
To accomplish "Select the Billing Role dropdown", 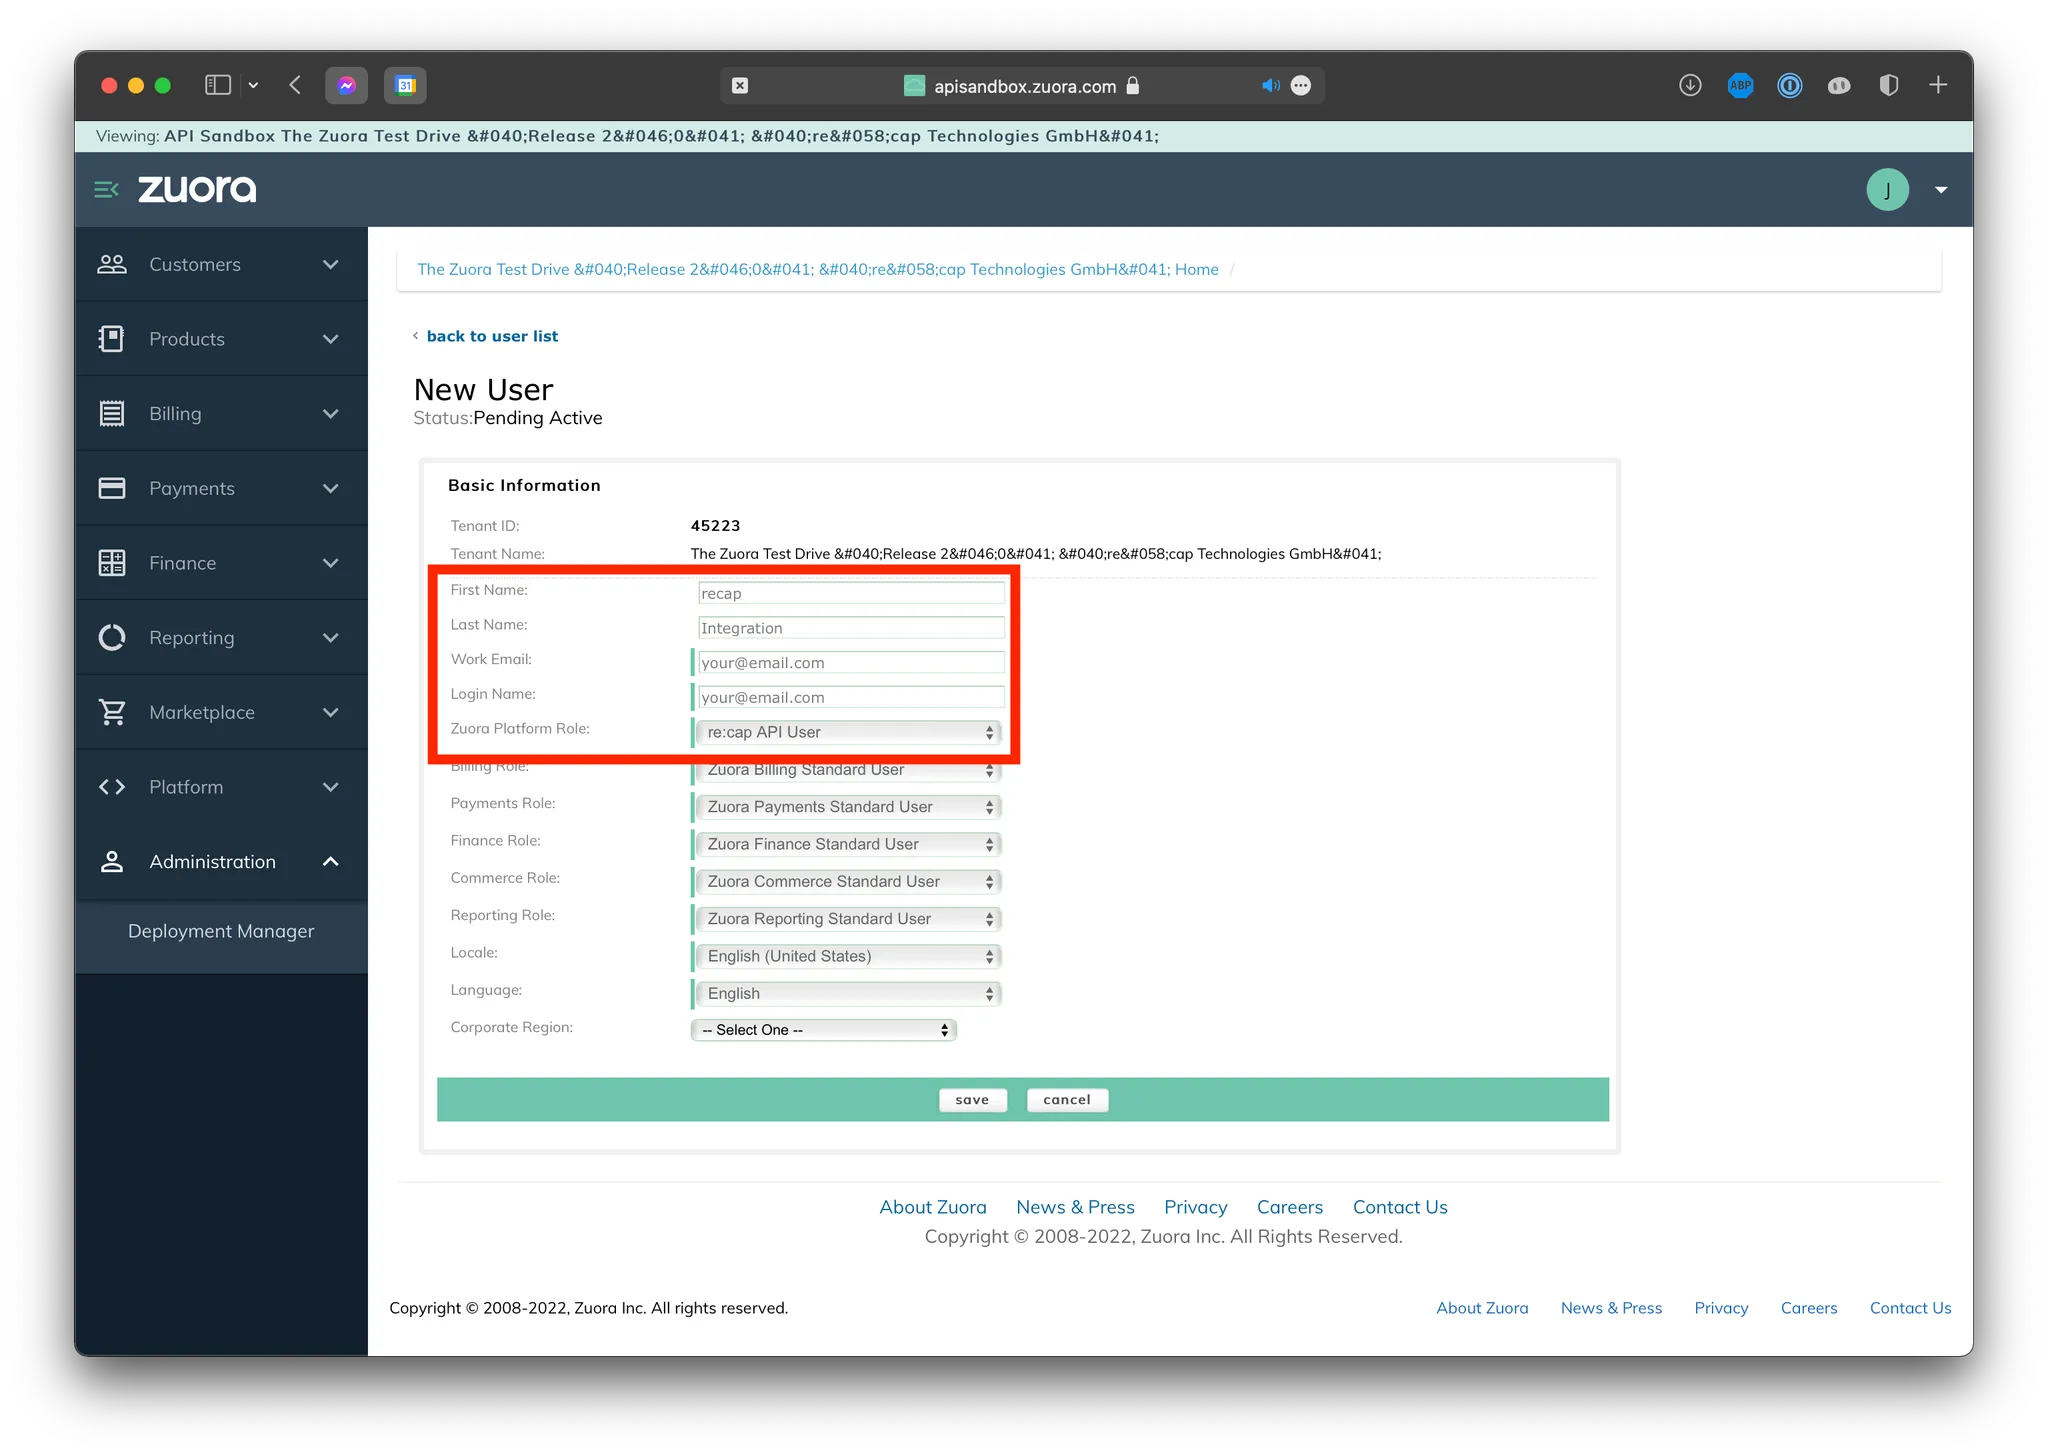I will click(845, 770).
